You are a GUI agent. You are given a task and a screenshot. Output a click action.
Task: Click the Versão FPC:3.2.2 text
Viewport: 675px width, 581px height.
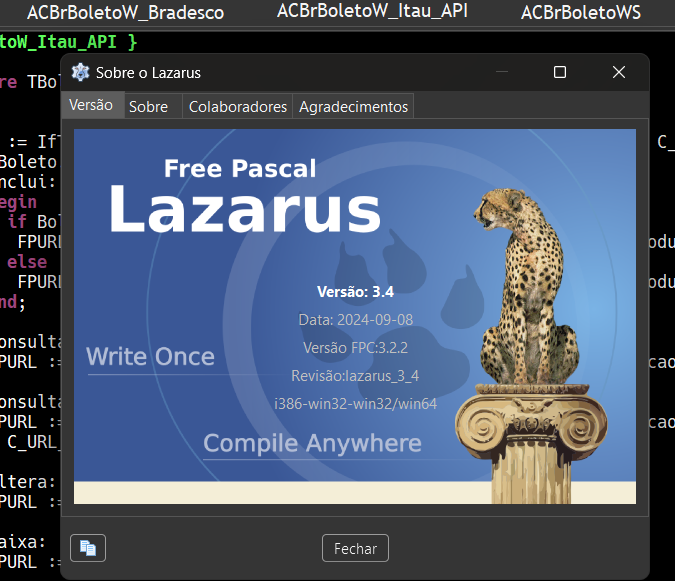point(356,348)
